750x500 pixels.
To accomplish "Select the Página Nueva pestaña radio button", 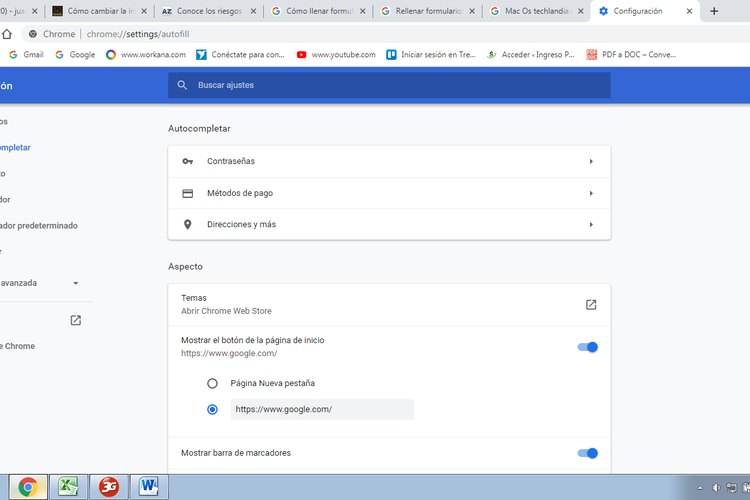I will click(212, 383).
